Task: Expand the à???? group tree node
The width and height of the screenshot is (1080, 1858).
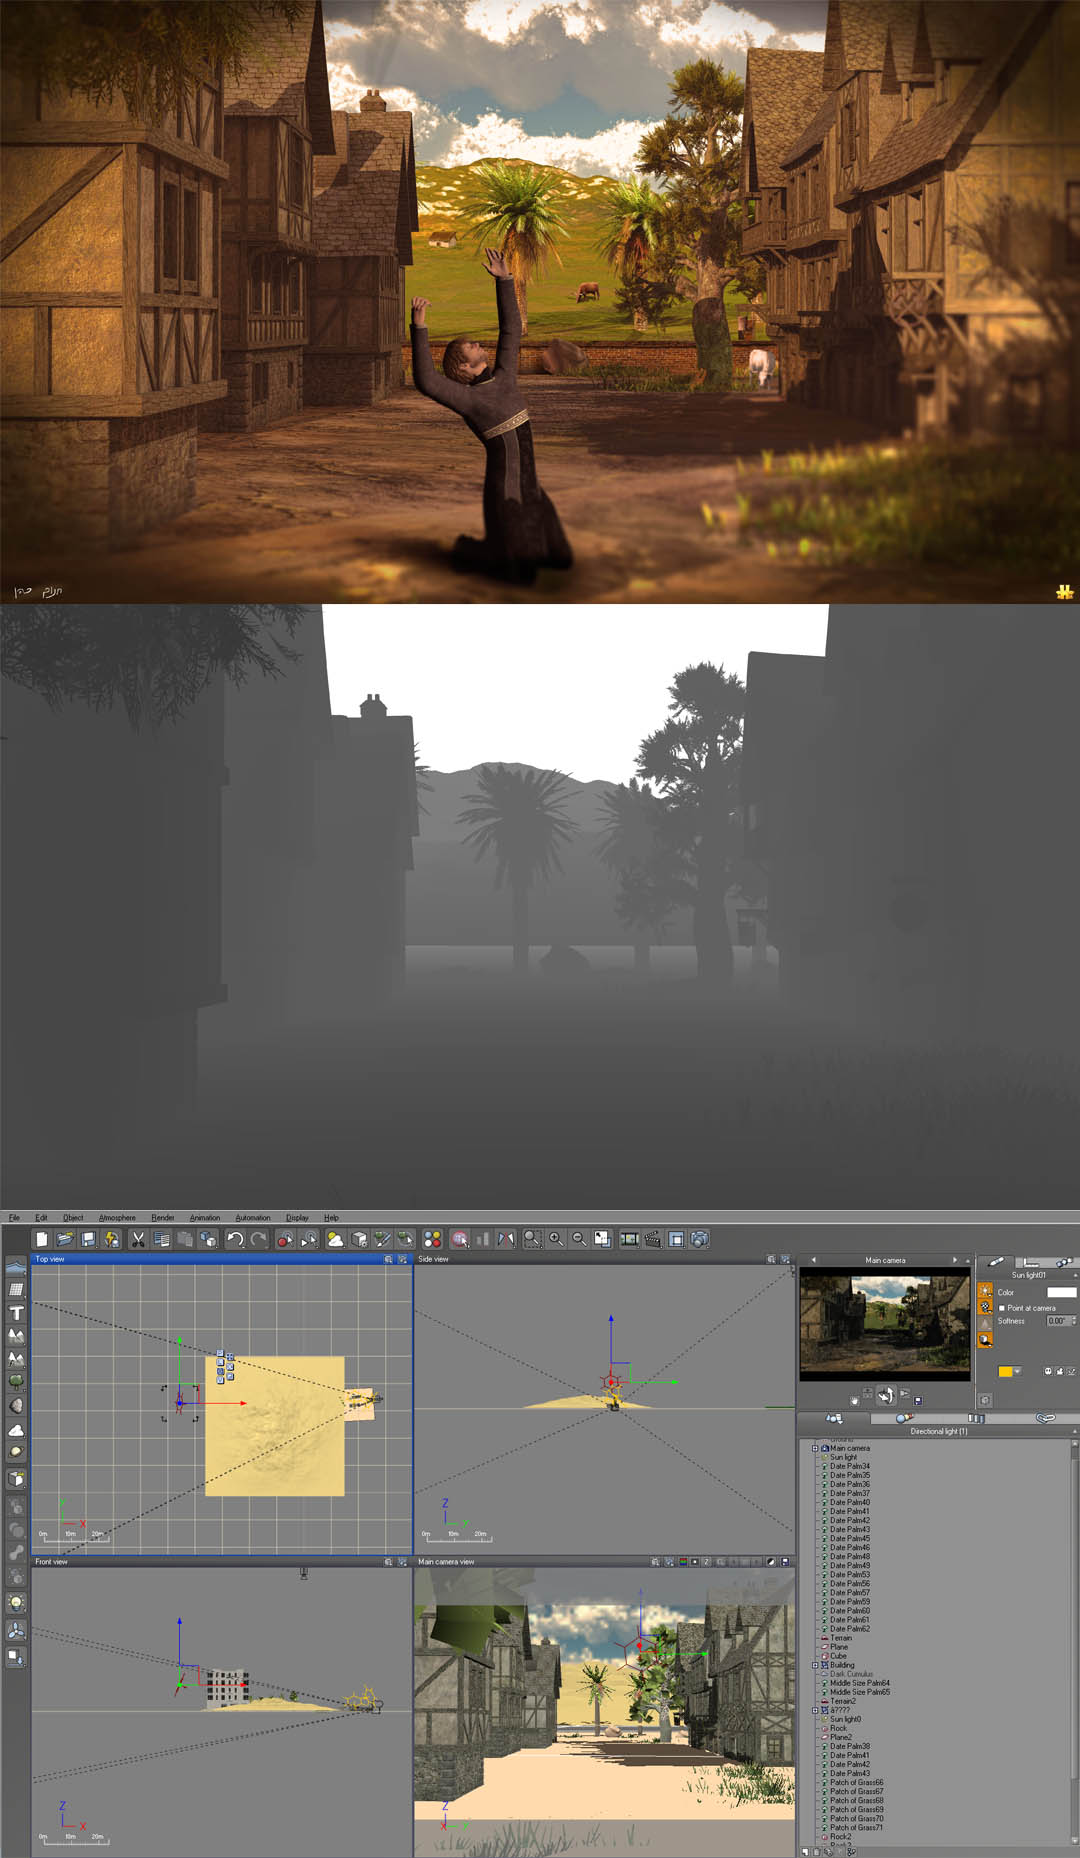Action: tap(815, 1710)
